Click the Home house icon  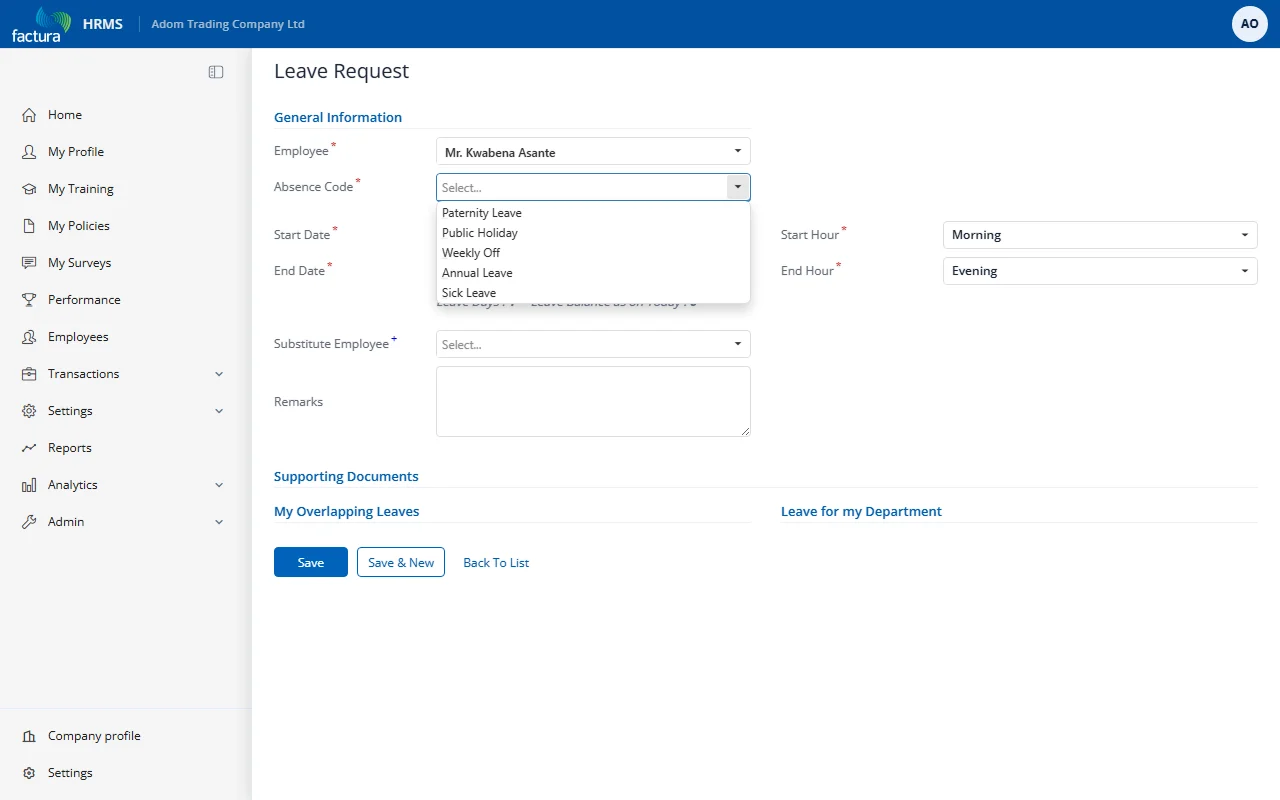29,115
